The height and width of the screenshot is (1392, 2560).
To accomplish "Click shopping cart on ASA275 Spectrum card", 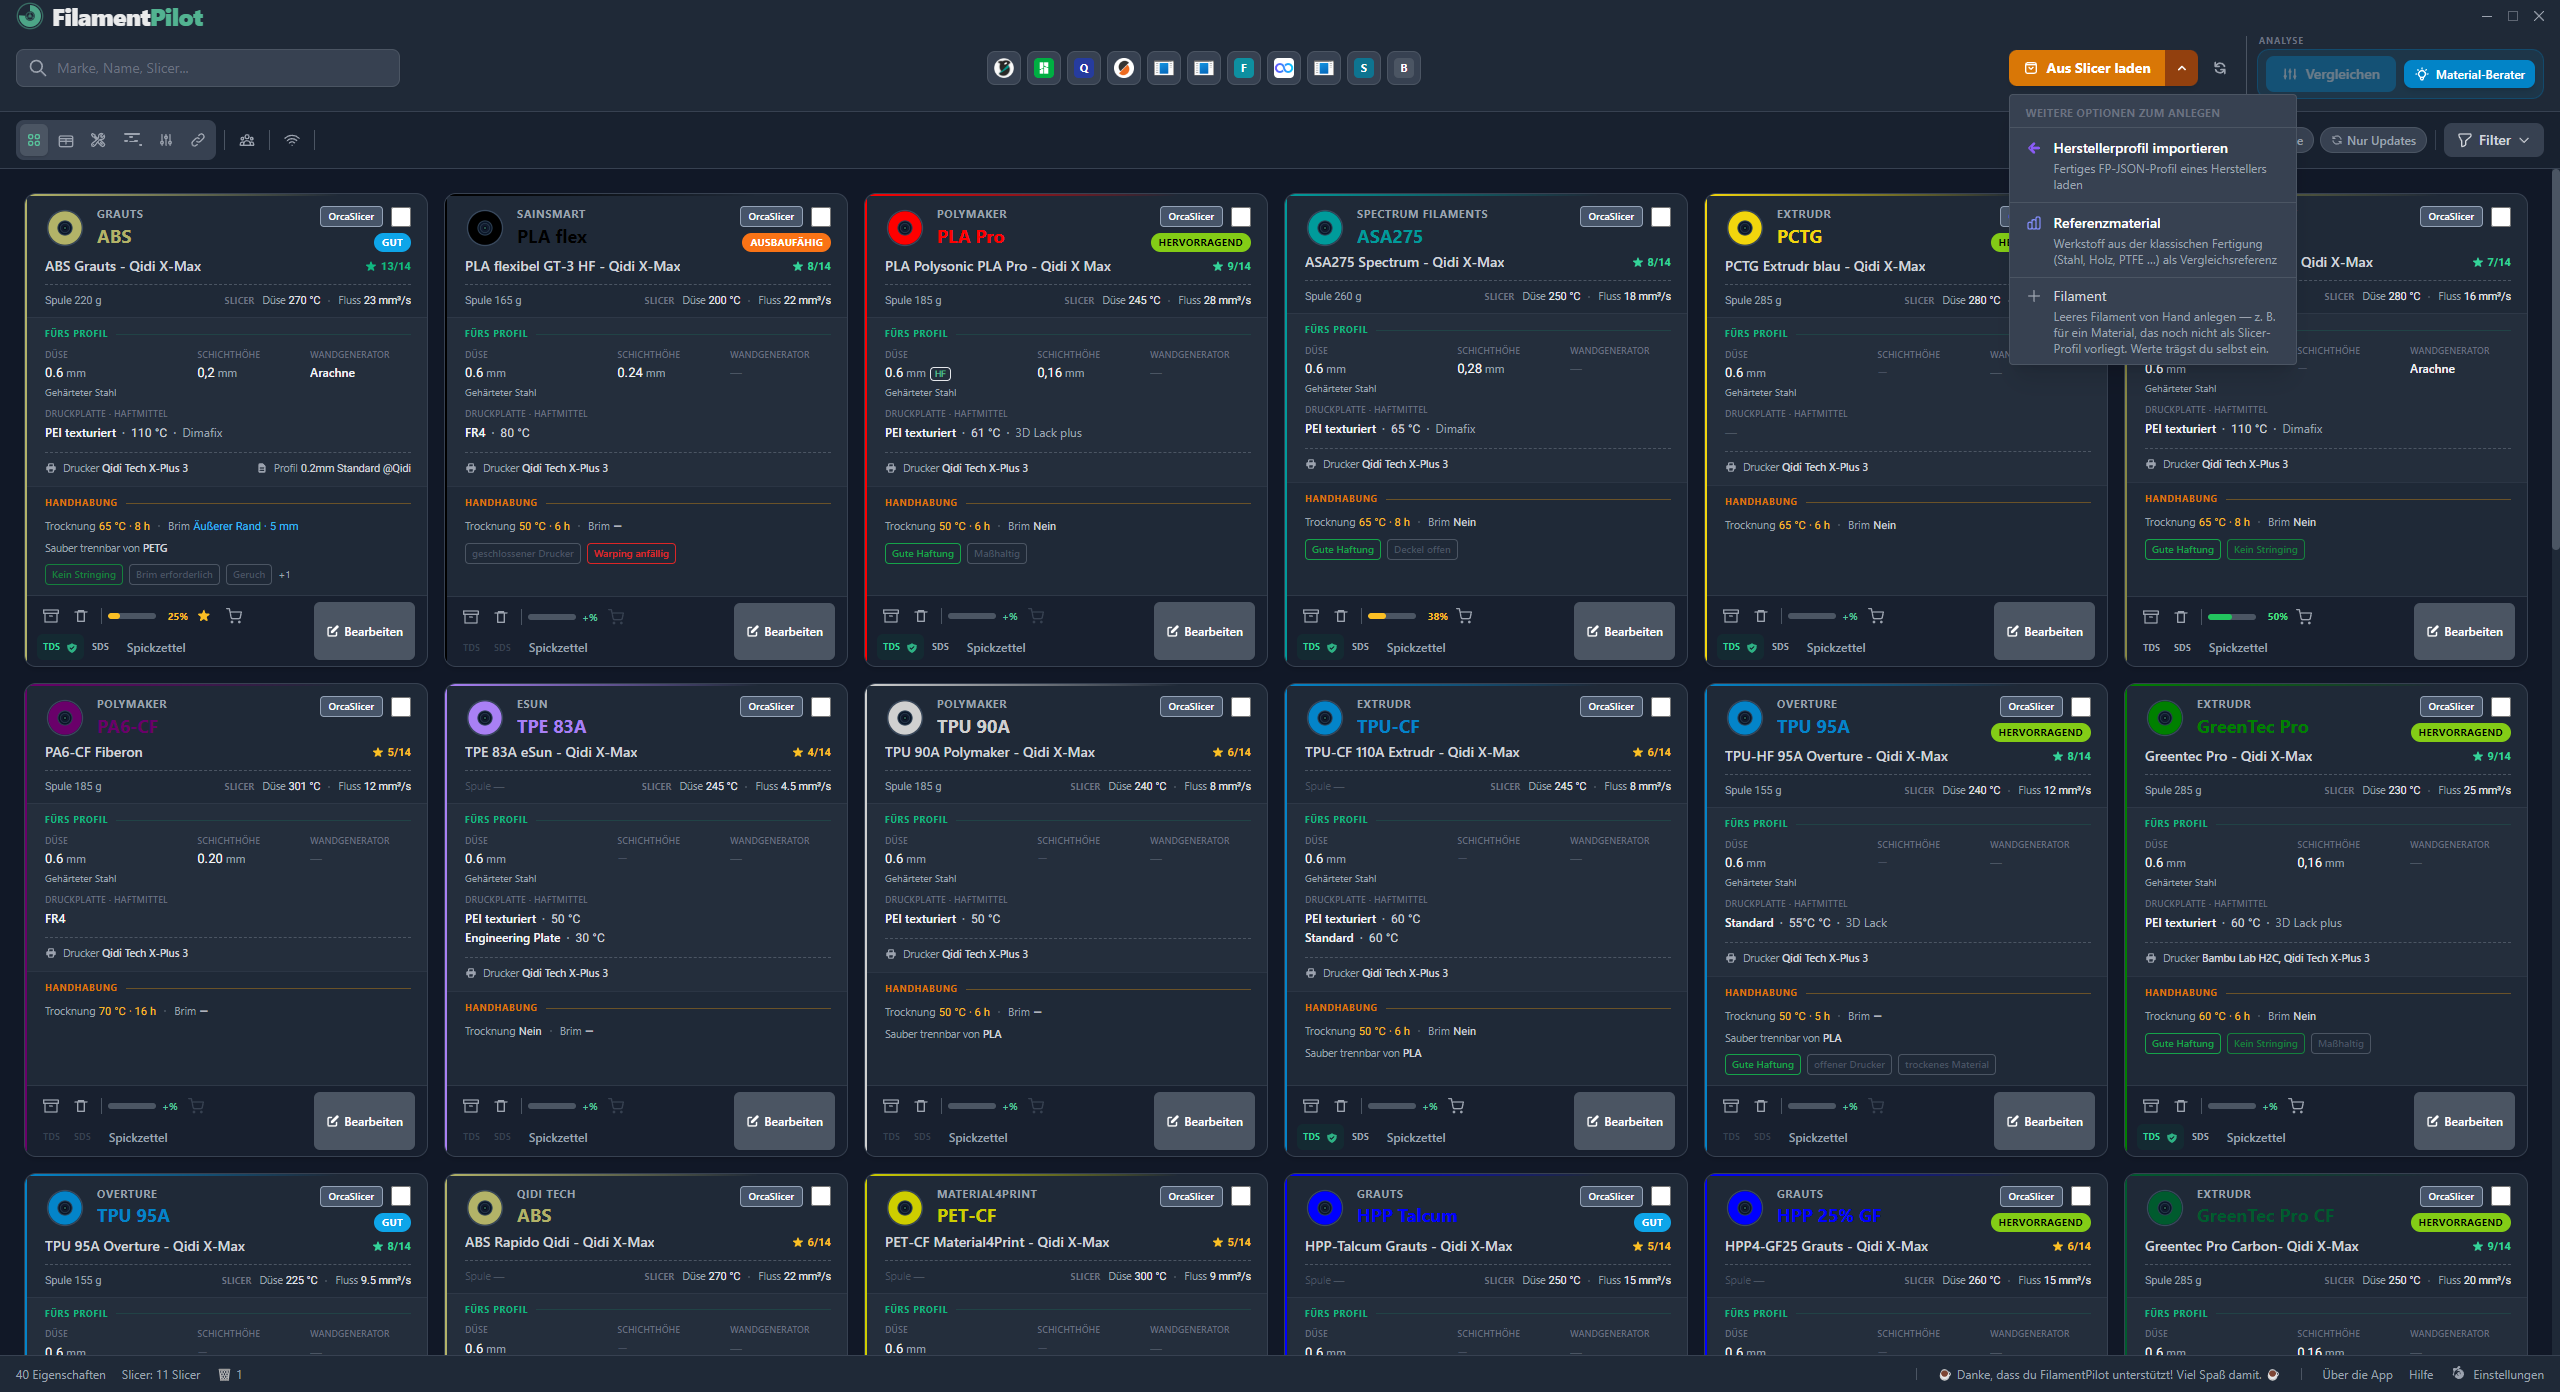I will click(1465, 616).
